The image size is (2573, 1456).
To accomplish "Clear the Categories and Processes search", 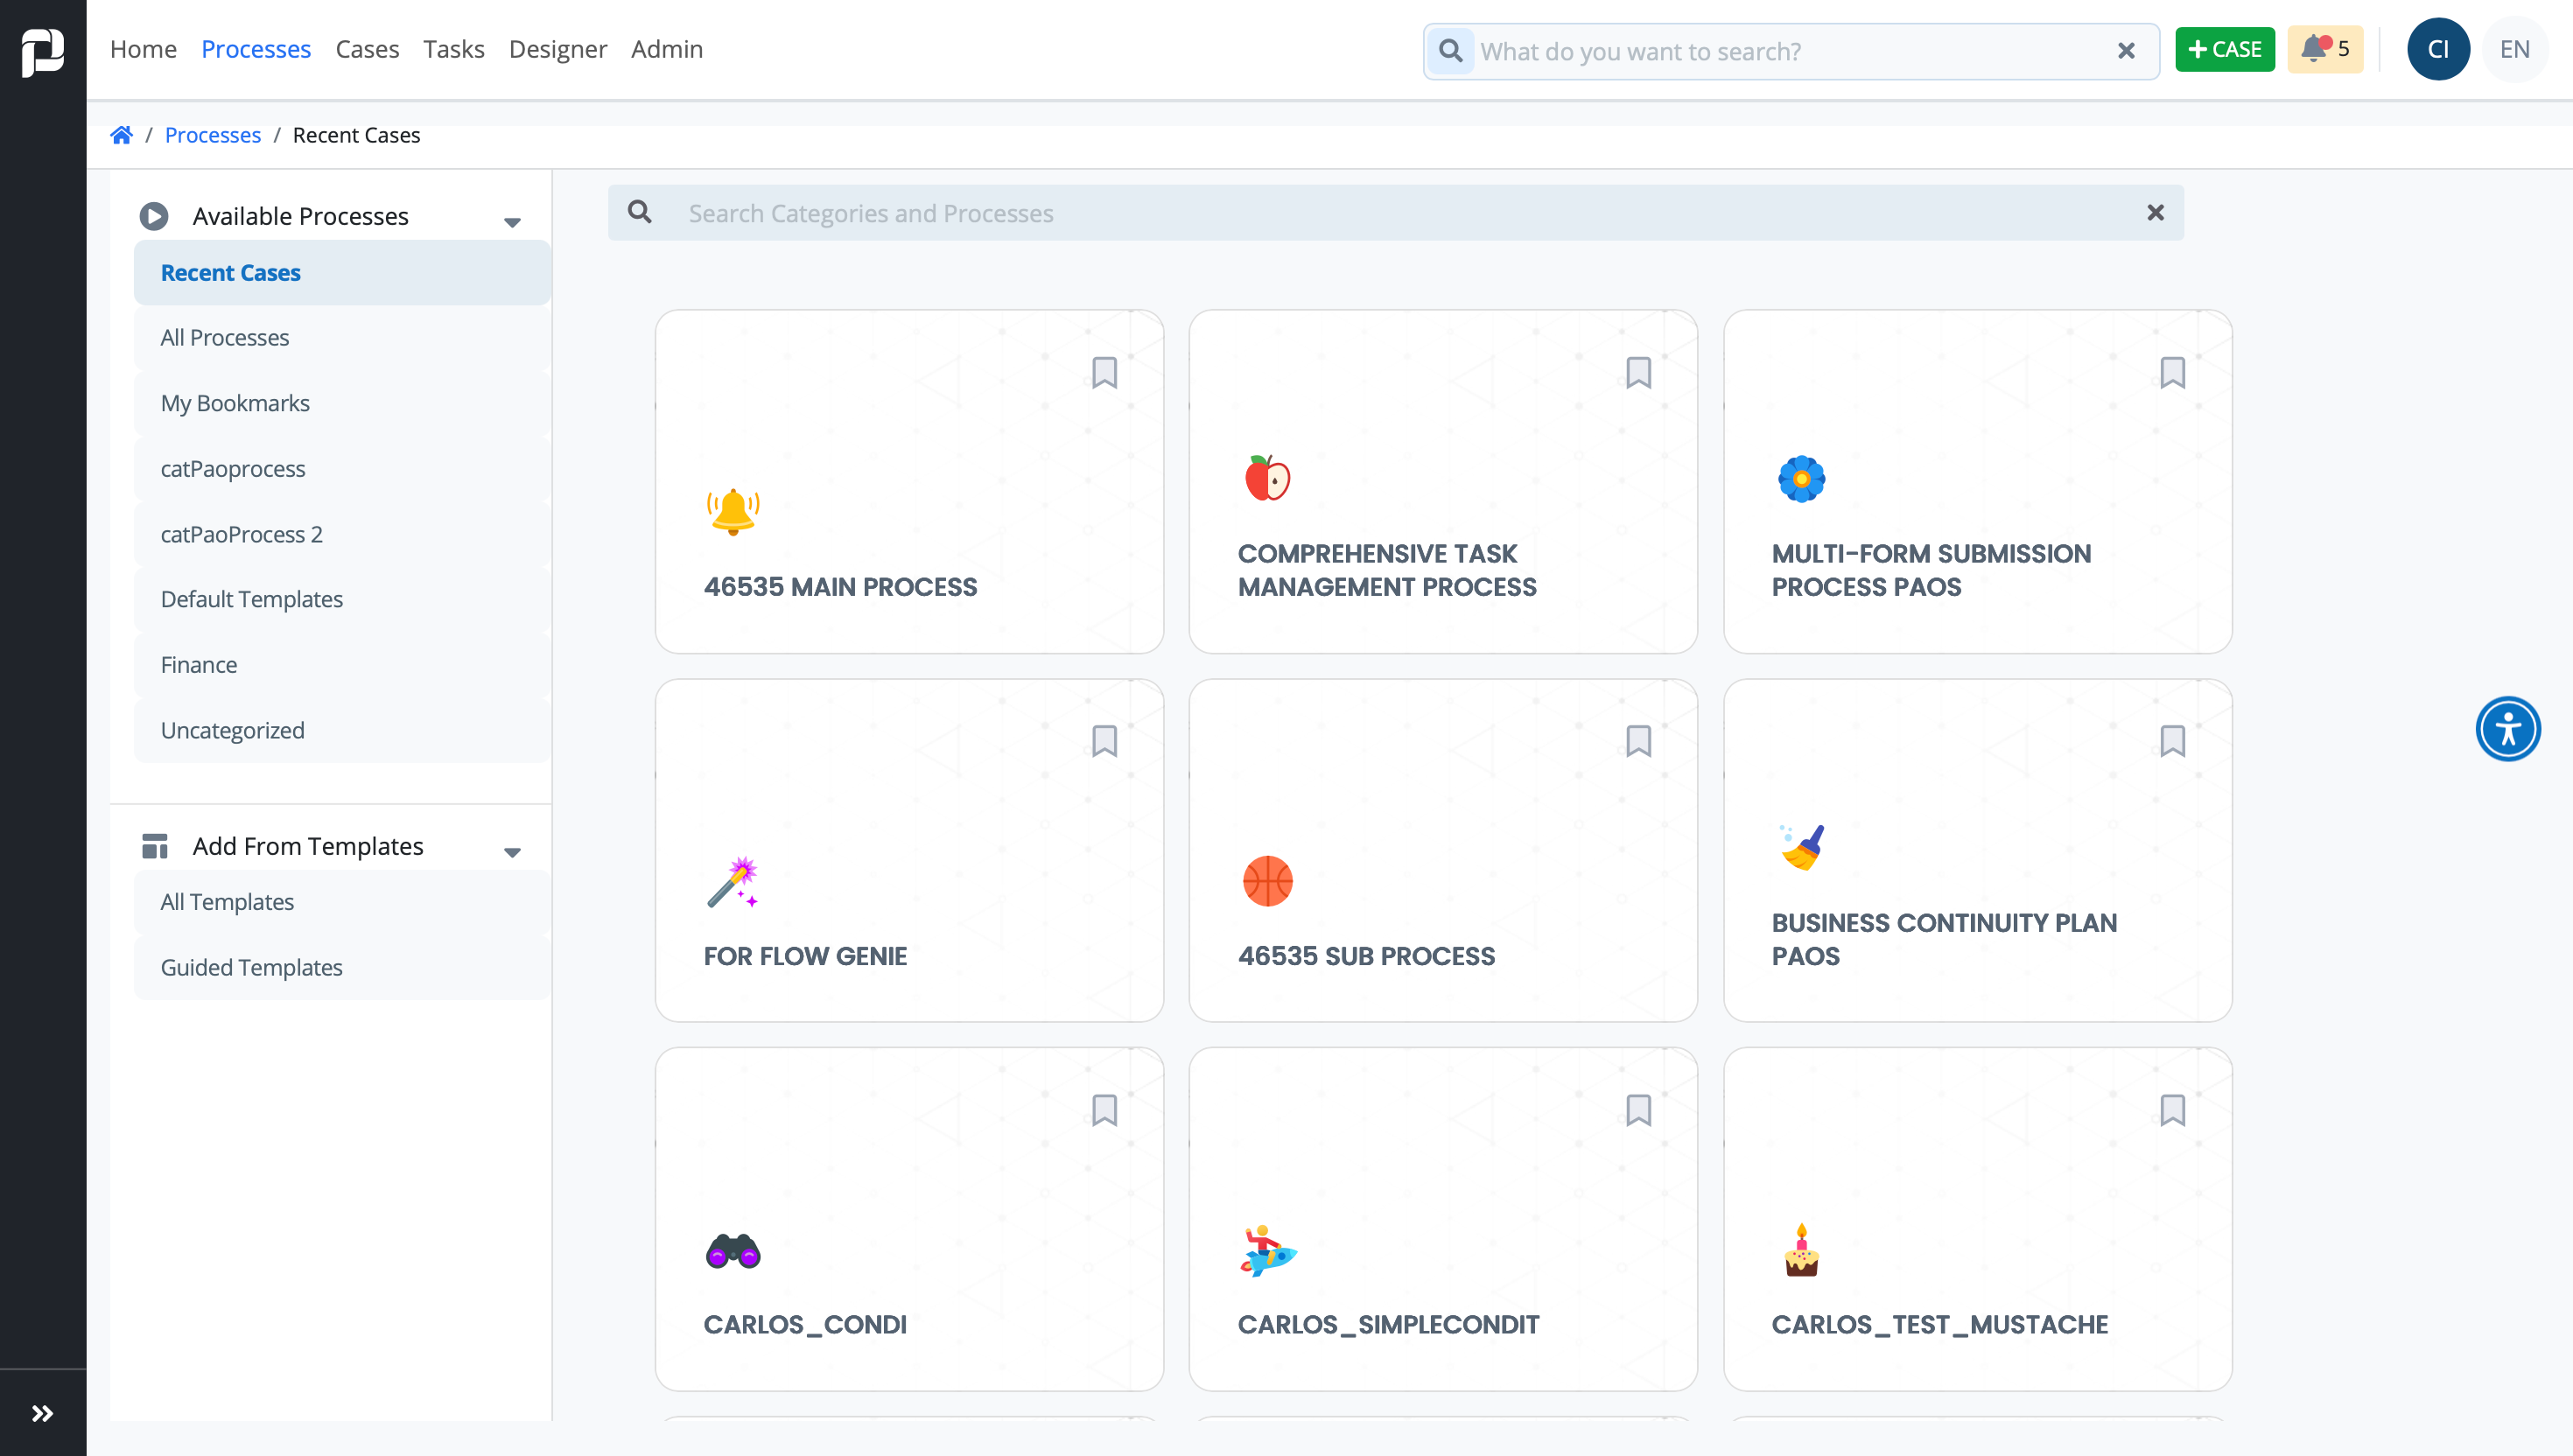I will (2155, 212).
